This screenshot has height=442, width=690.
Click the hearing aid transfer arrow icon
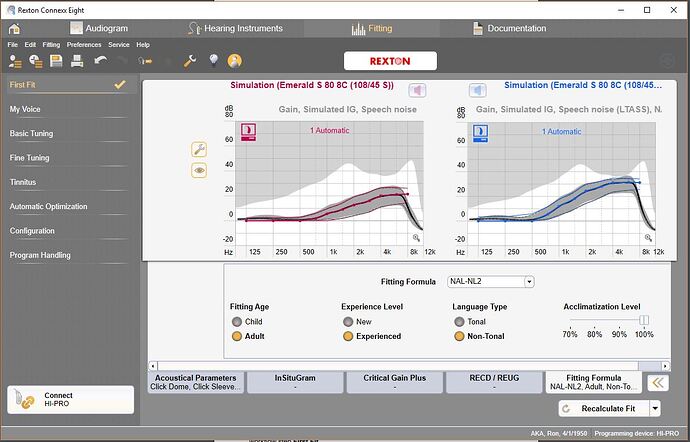point(145,61)
